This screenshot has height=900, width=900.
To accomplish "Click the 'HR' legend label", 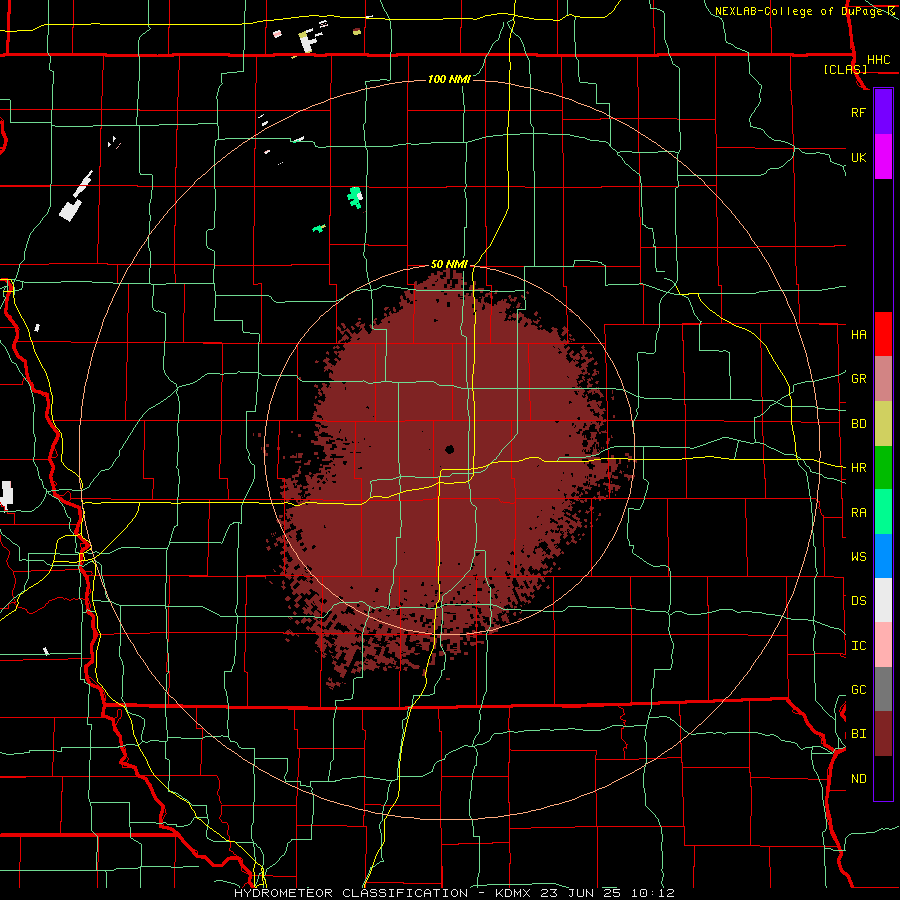I will 859,468.
